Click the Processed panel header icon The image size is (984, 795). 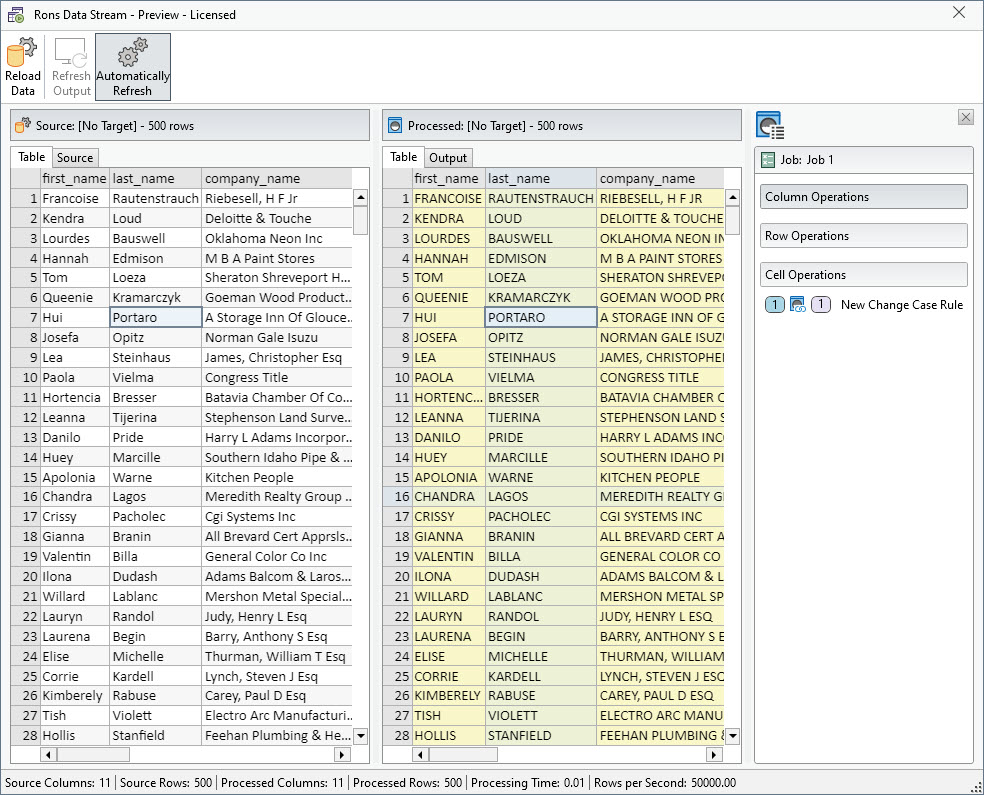(395, 126)
